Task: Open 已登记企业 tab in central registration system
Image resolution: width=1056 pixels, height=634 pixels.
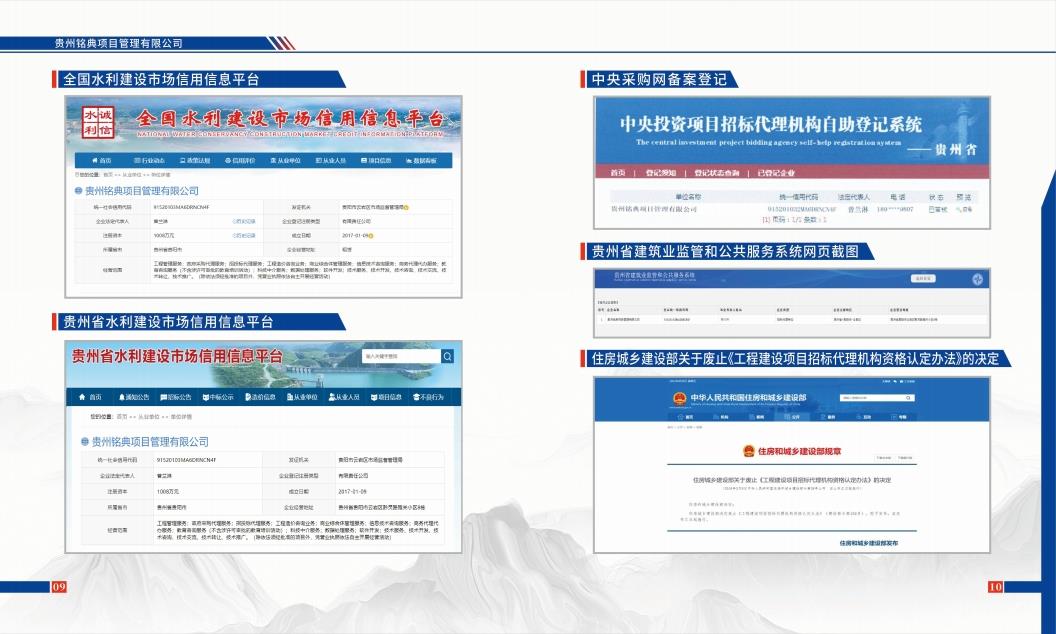Action: (x=776, y=172)
